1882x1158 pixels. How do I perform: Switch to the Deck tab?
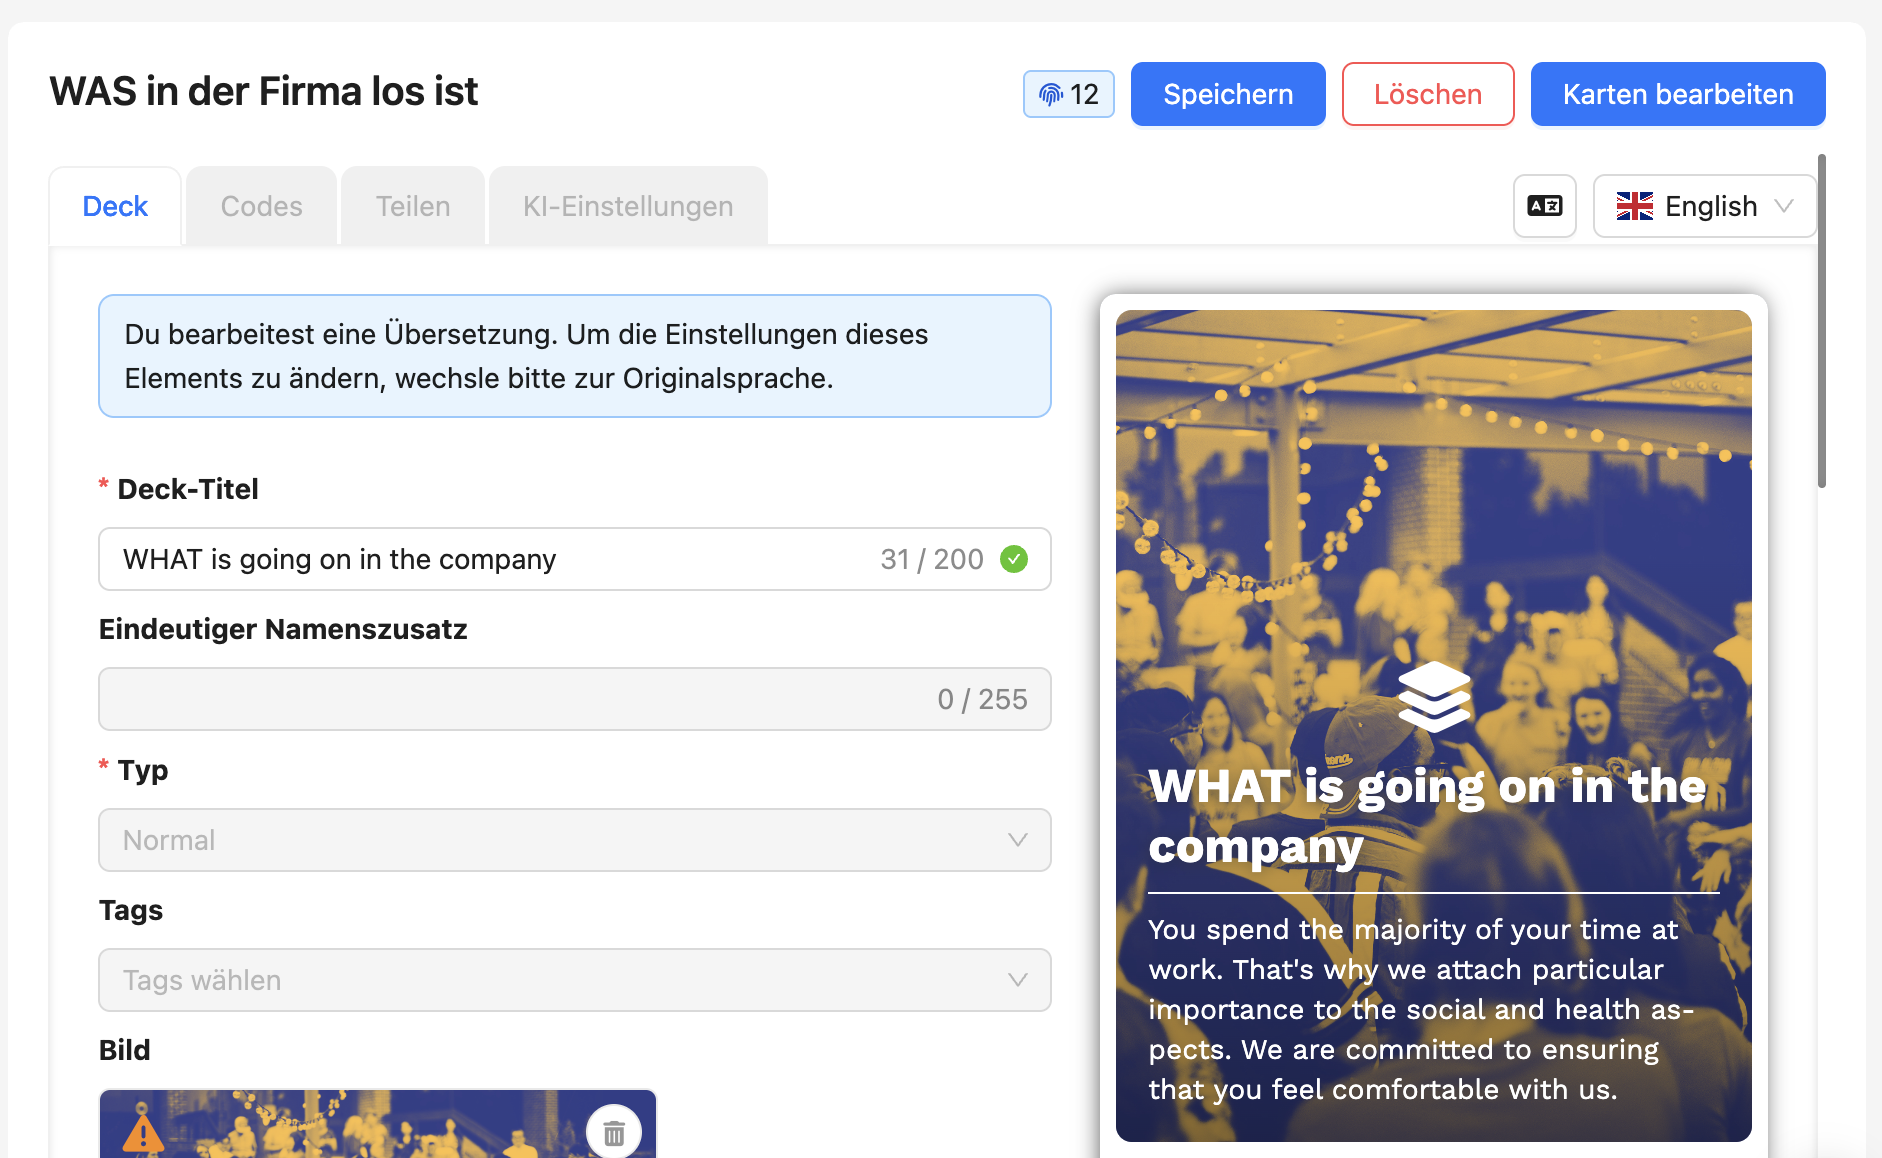[x=115, y=206]
